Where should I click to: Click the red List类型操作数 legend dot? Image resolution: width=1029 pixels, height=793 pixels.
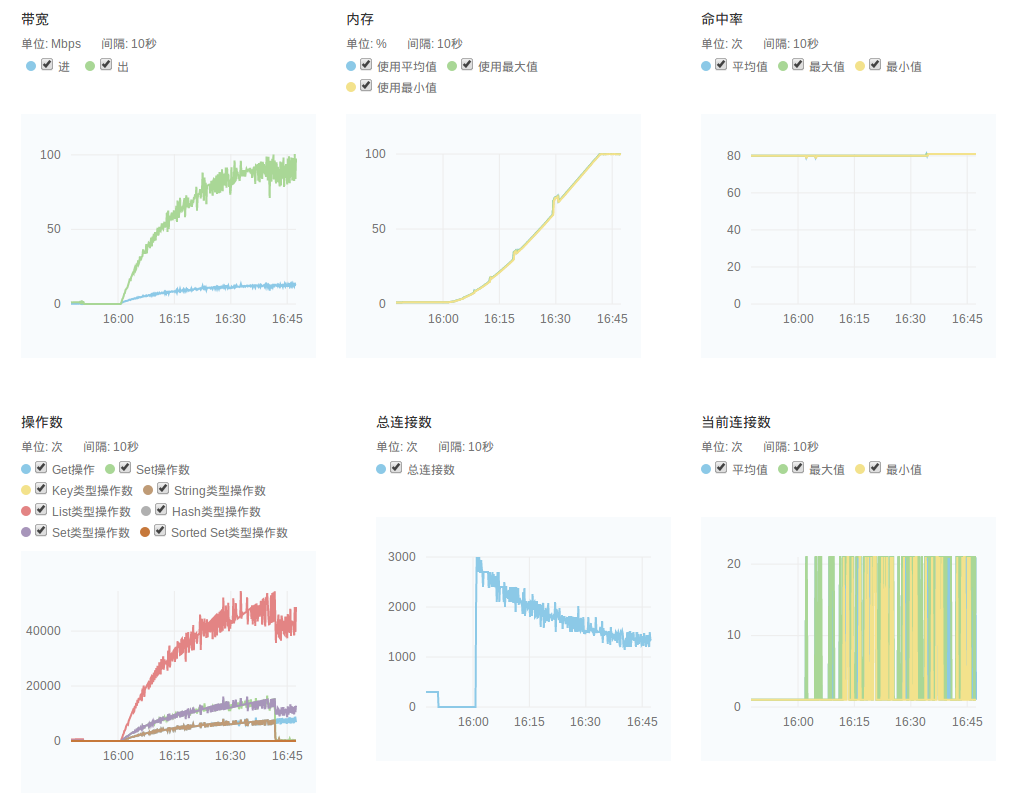[x=26, y=511]
